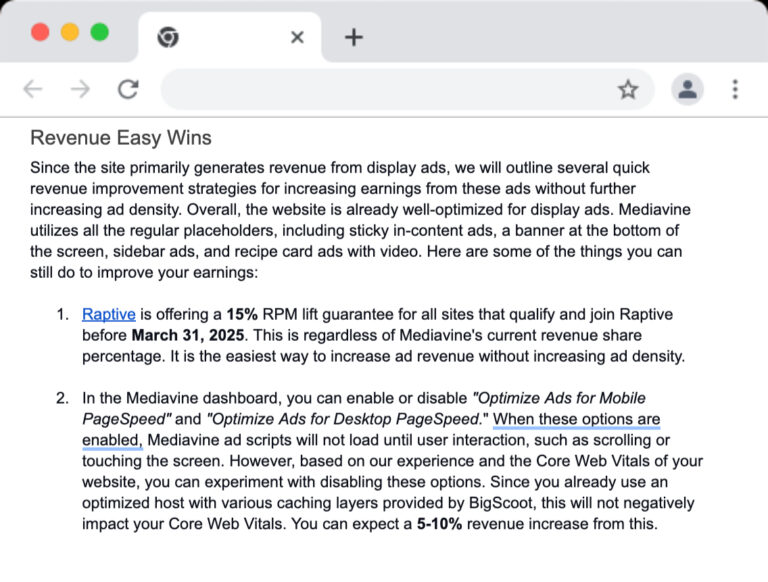This screenshot has width=768, height=582.
Task: Open the user profile avatar menu
Action: (x=687, y=89)
